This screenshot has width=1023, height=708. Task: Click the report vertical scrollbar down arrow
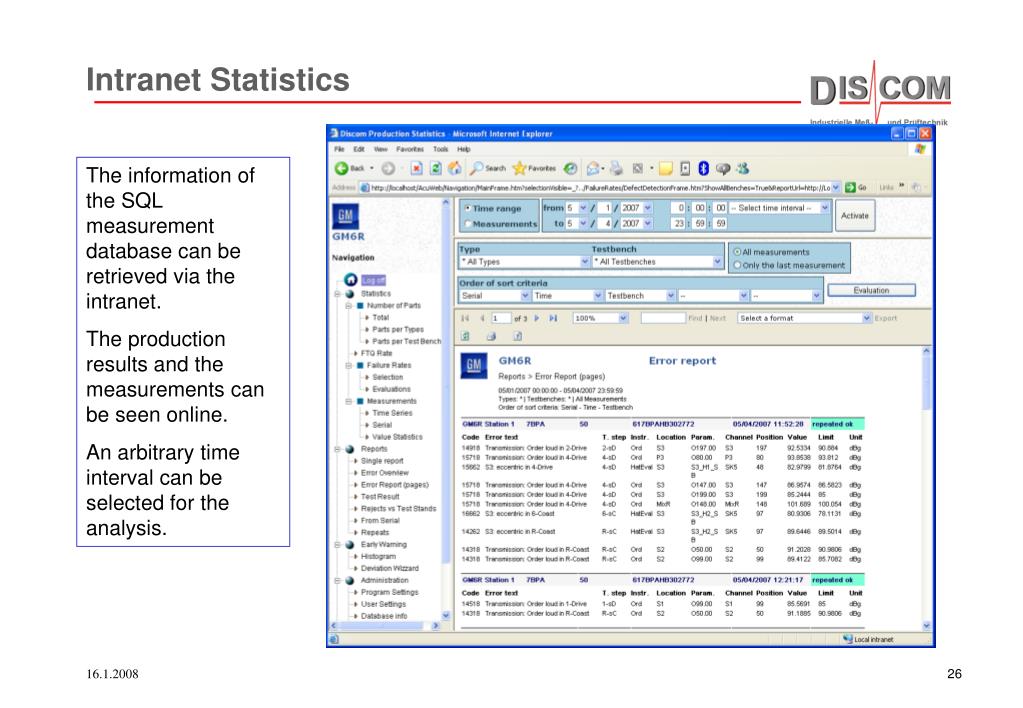click(926, 626)
